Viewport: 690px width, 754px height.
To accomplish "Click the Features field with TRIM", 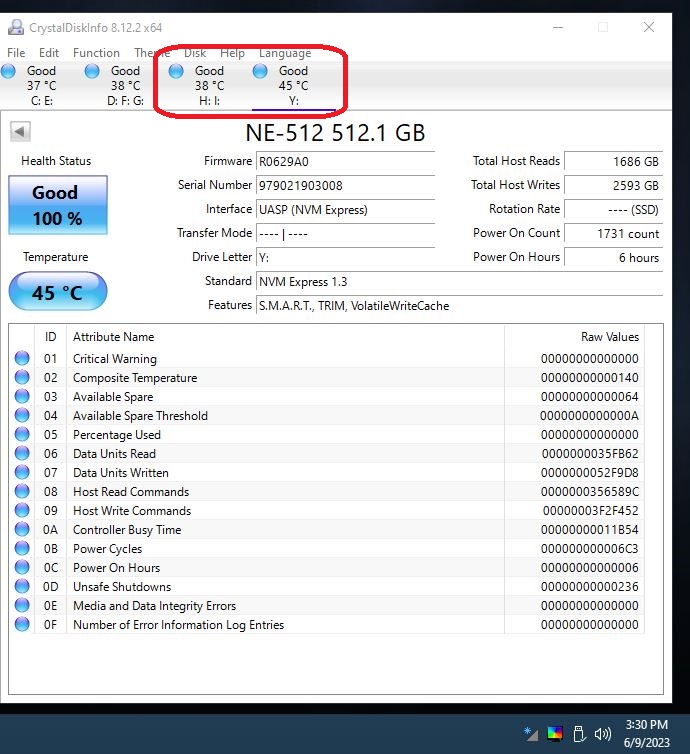I will click(459, 306).
